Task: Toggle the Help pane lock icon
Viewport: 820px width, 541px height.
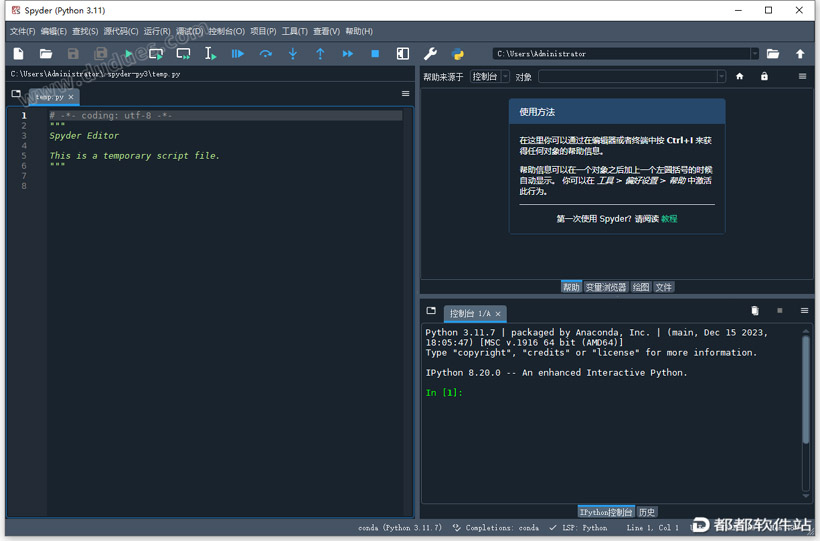Action: click(764, 76)
